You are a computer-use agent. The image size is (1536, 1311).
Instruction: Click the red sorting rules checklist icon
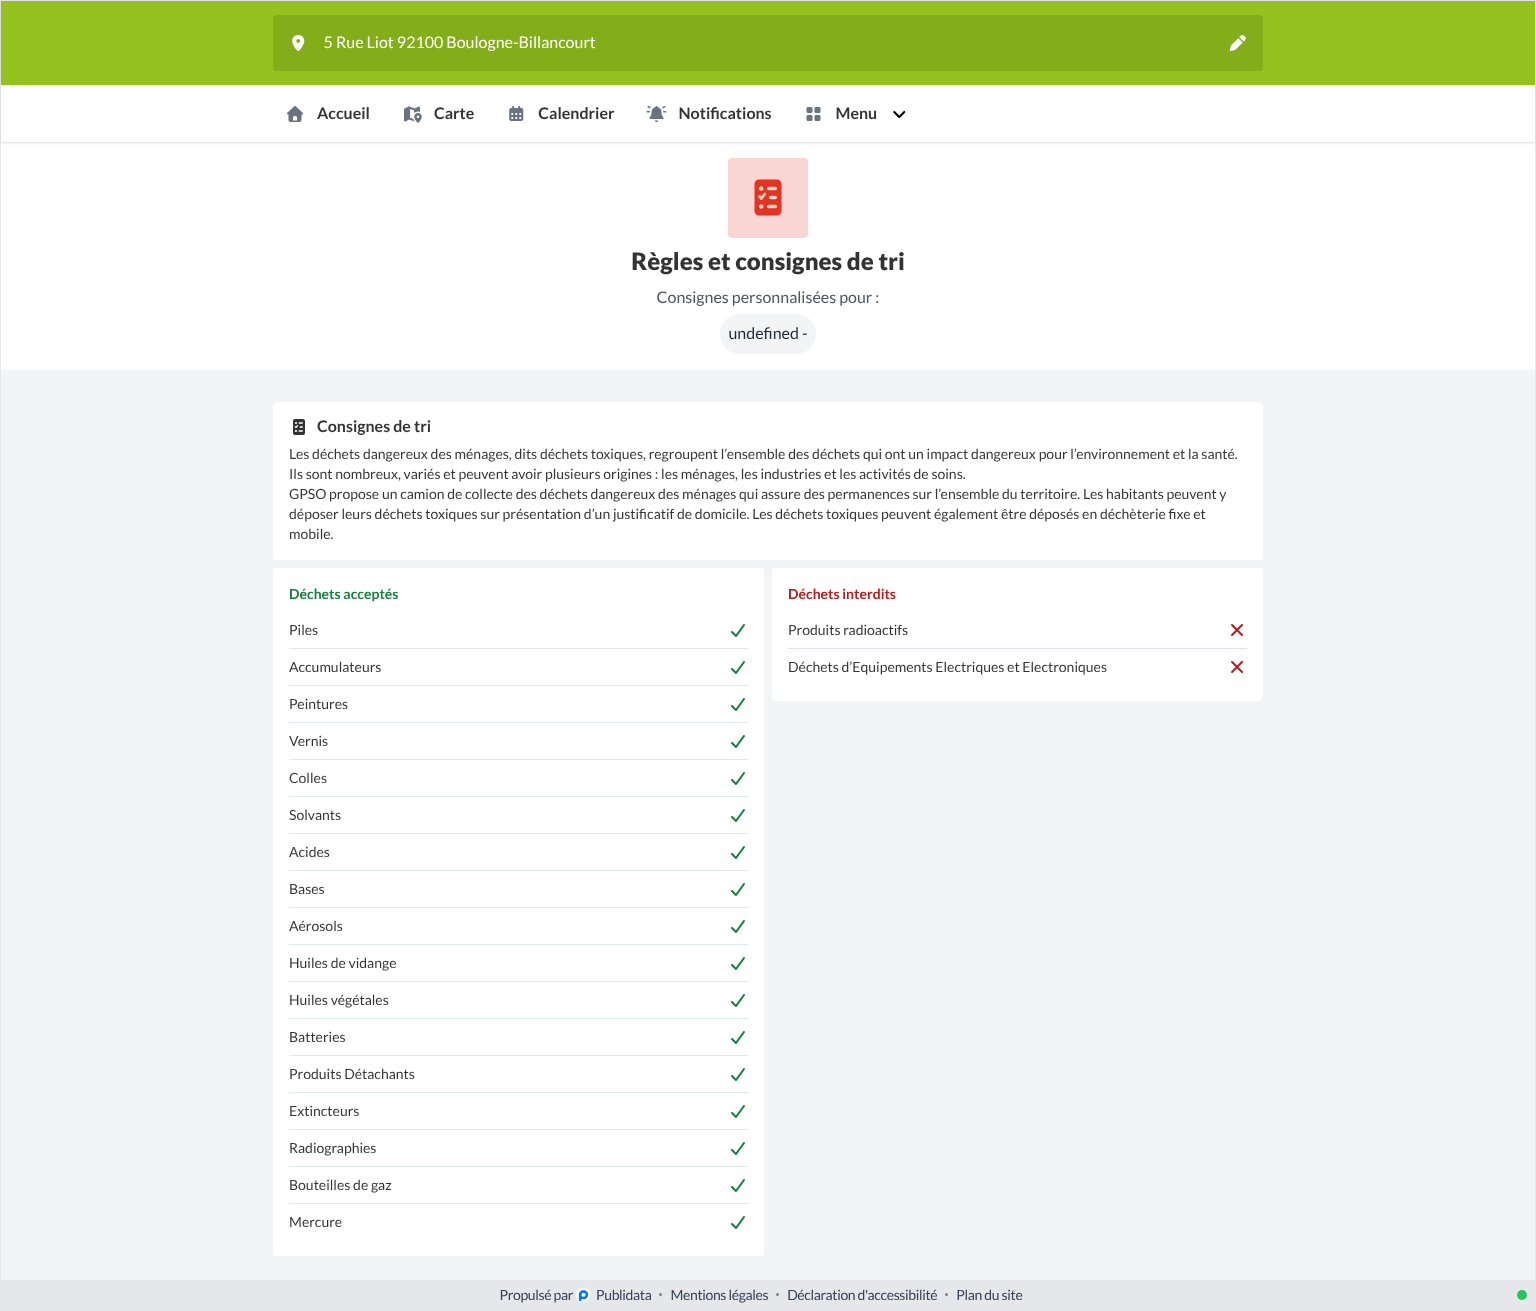(768, 198)
